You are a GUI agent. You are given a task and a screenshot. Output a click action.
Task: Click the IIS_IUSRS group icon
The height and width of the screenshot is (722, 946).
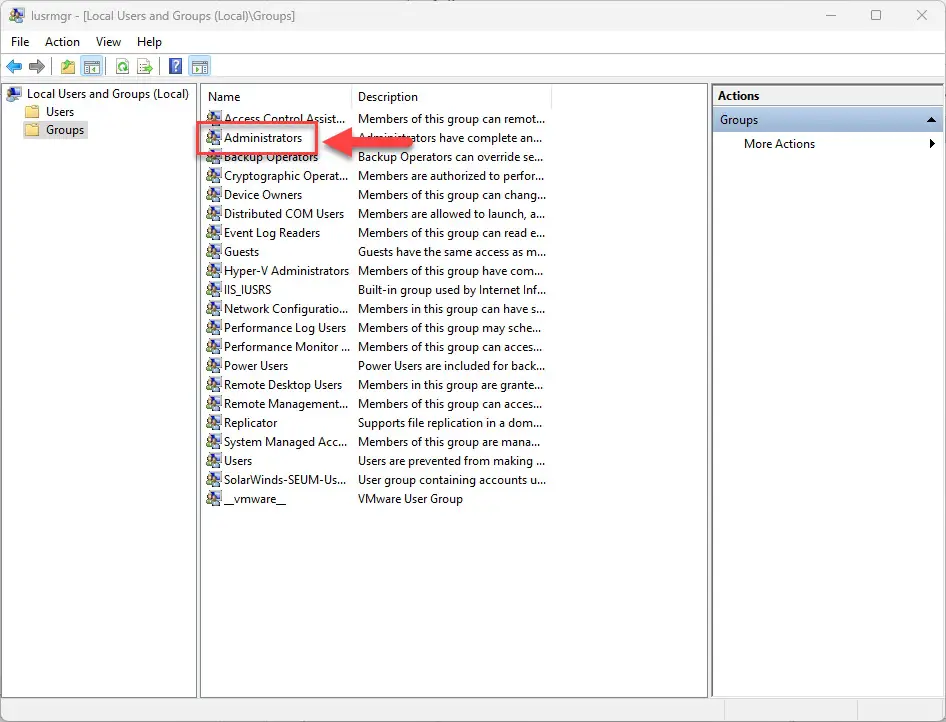[213, 290]
